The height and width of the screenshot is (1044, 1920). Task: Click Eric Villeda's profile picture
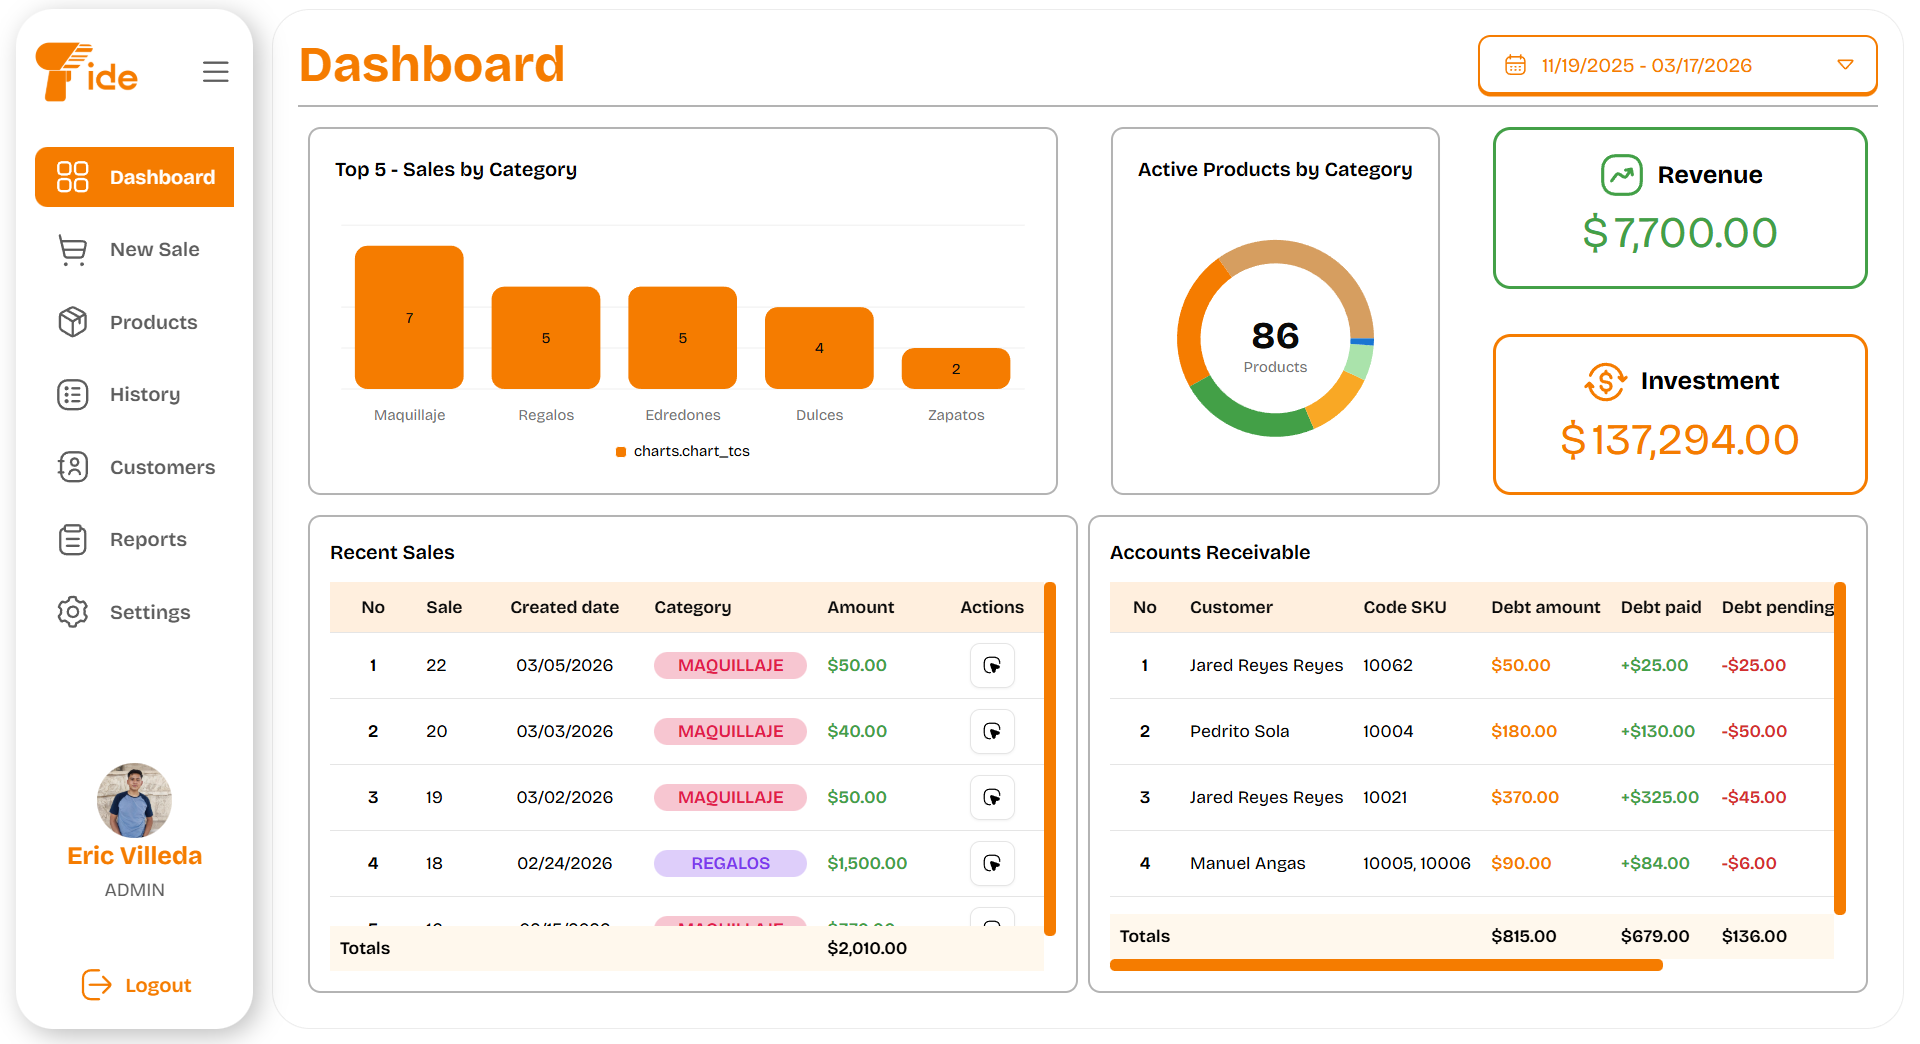[x=134, y=799]
